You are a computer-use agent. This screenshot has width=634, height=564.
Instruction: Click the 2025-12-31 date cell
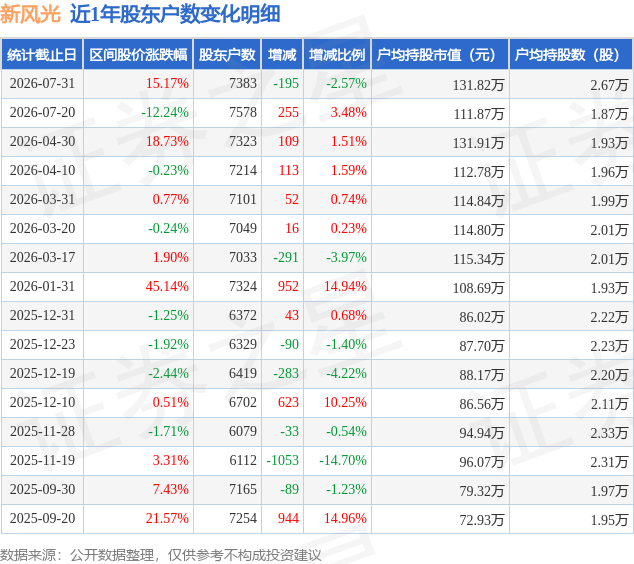(42, 316)
